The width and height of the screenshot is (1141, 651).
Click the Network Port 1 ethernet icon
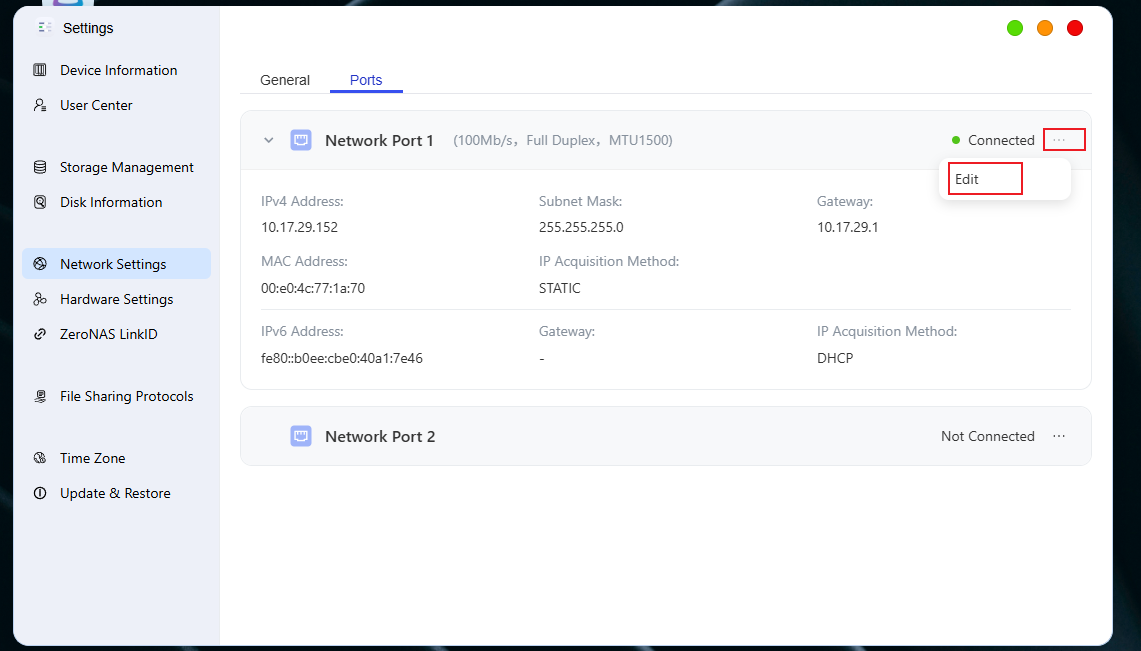(x=301, y=140)
